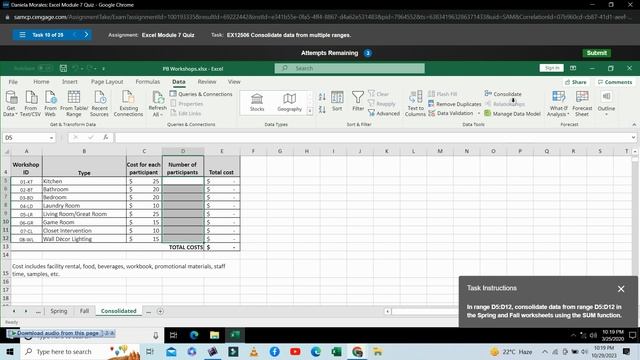Expand the Outline group
Viewport: 640px width, 360px height.
(x=606, y=104)
